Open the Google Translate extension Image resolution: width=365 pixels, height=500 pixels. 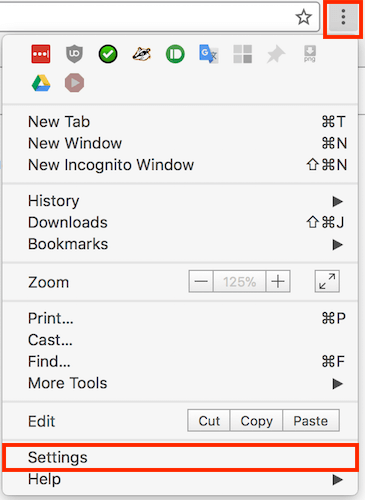(209, 54)
